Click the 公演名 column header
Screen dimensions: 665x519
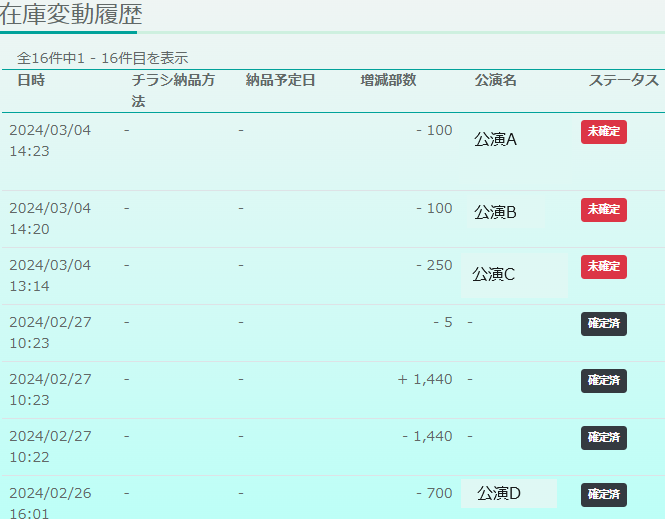point(496,80)
